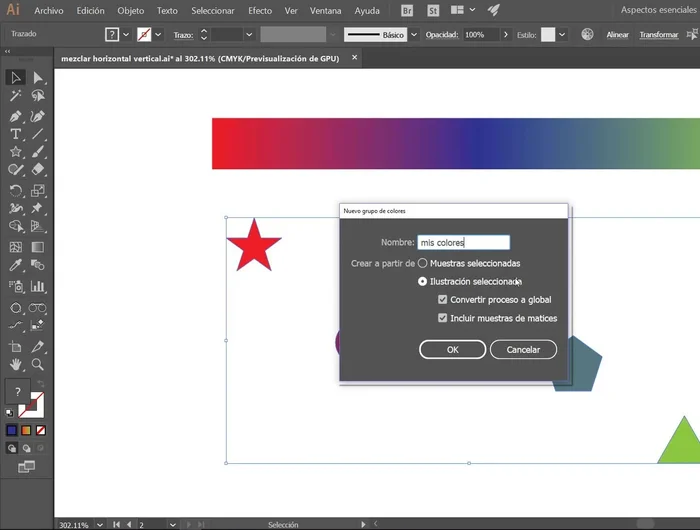This screenshot has width=700, height=530.
Task: Select the Scale tool
Action: 38,191
